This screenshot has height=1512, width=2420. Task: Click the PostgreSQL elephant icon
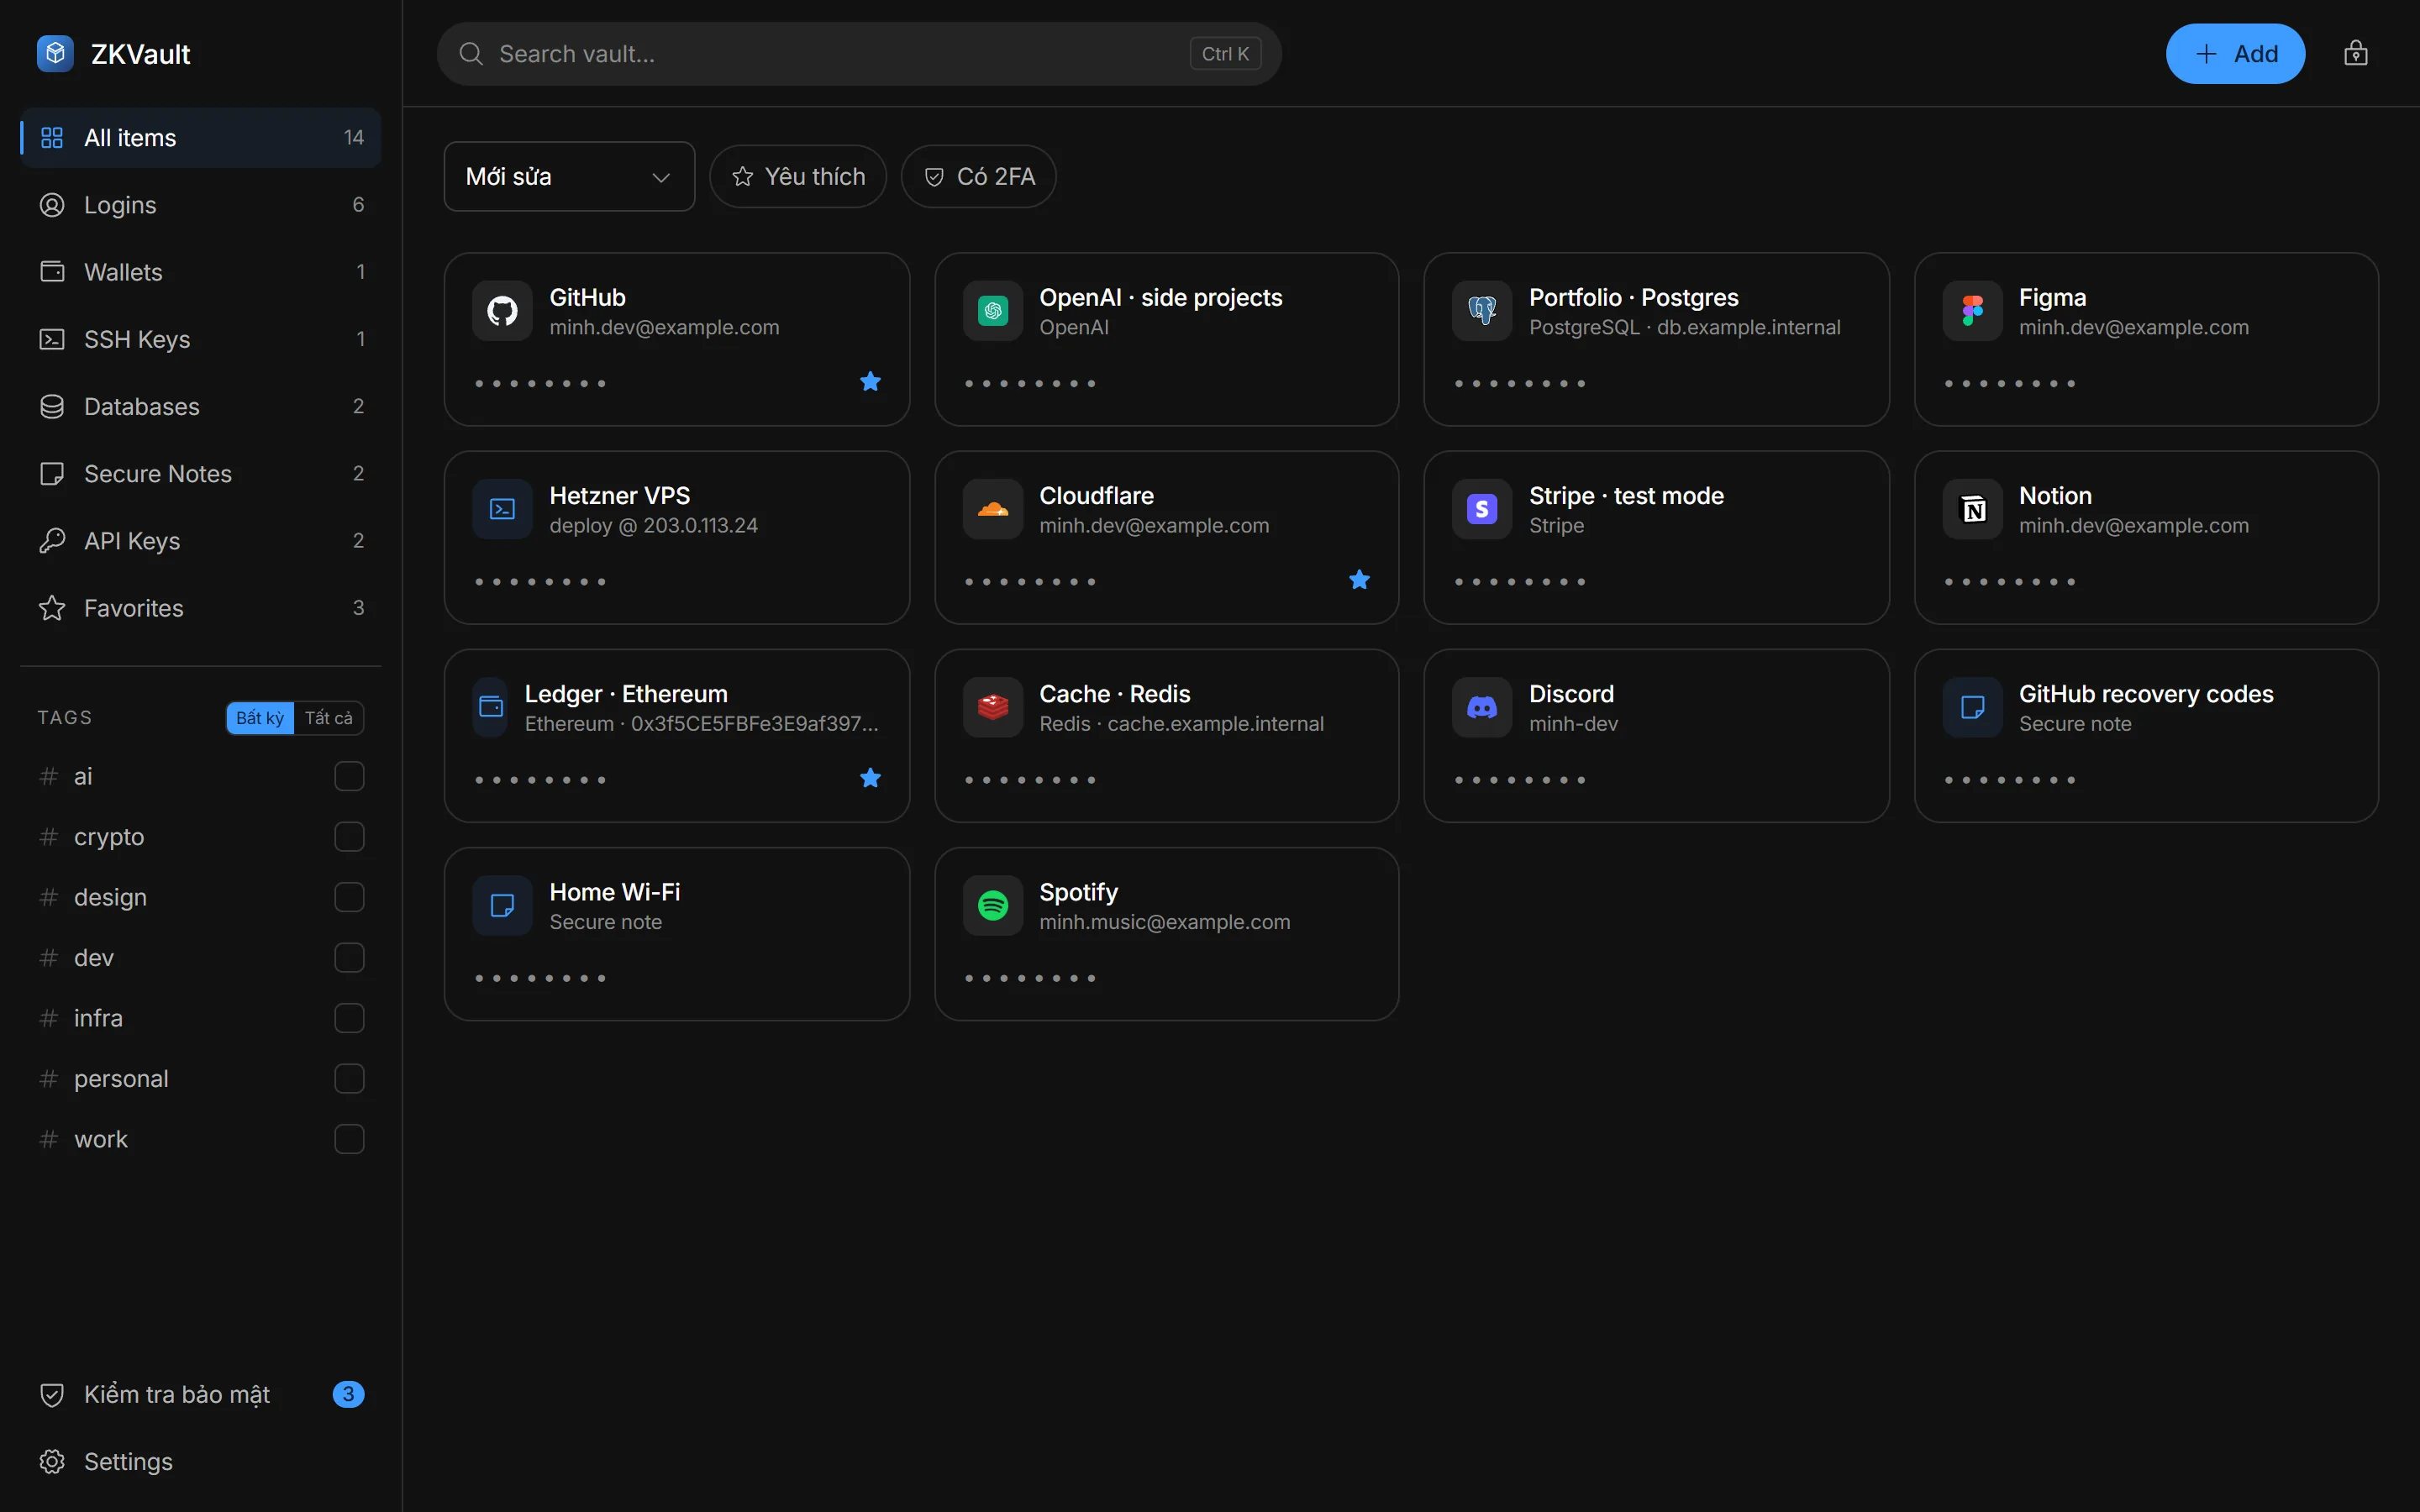(1482, 311)
